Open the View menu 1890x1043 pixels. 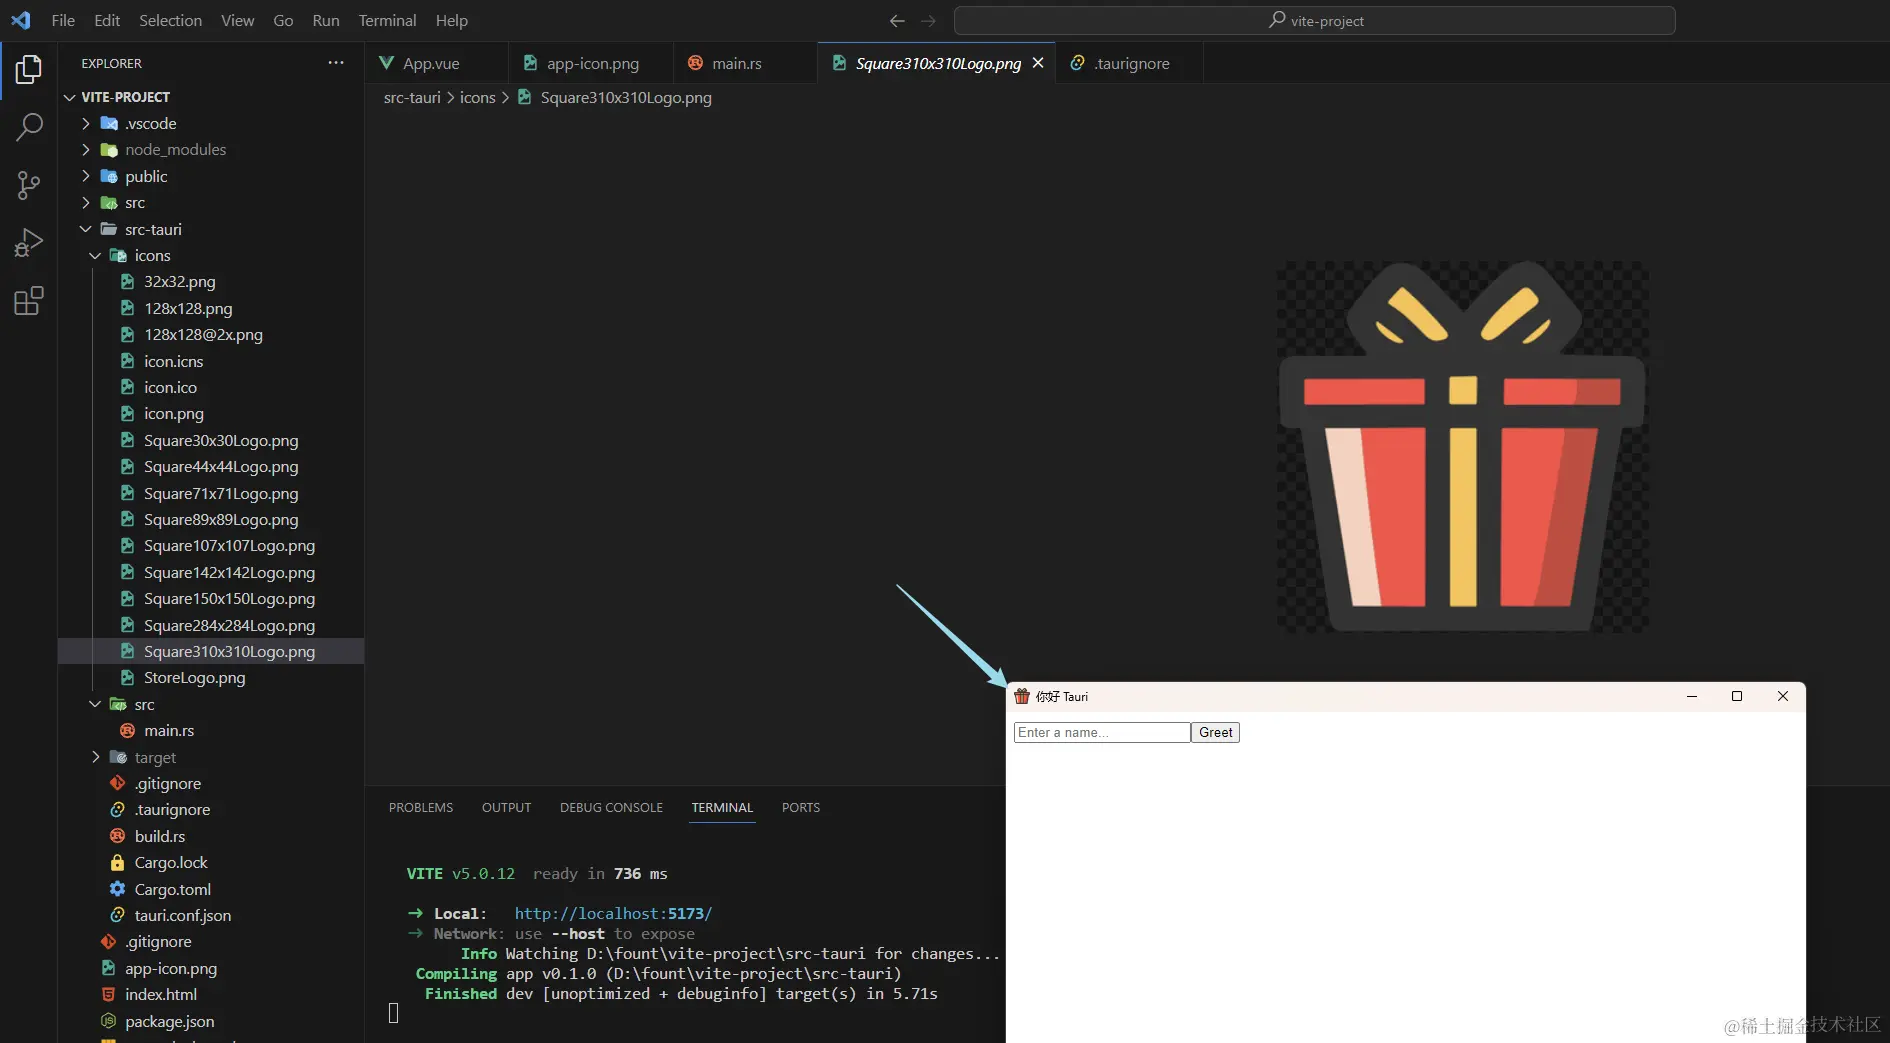(x=237, y=20)
